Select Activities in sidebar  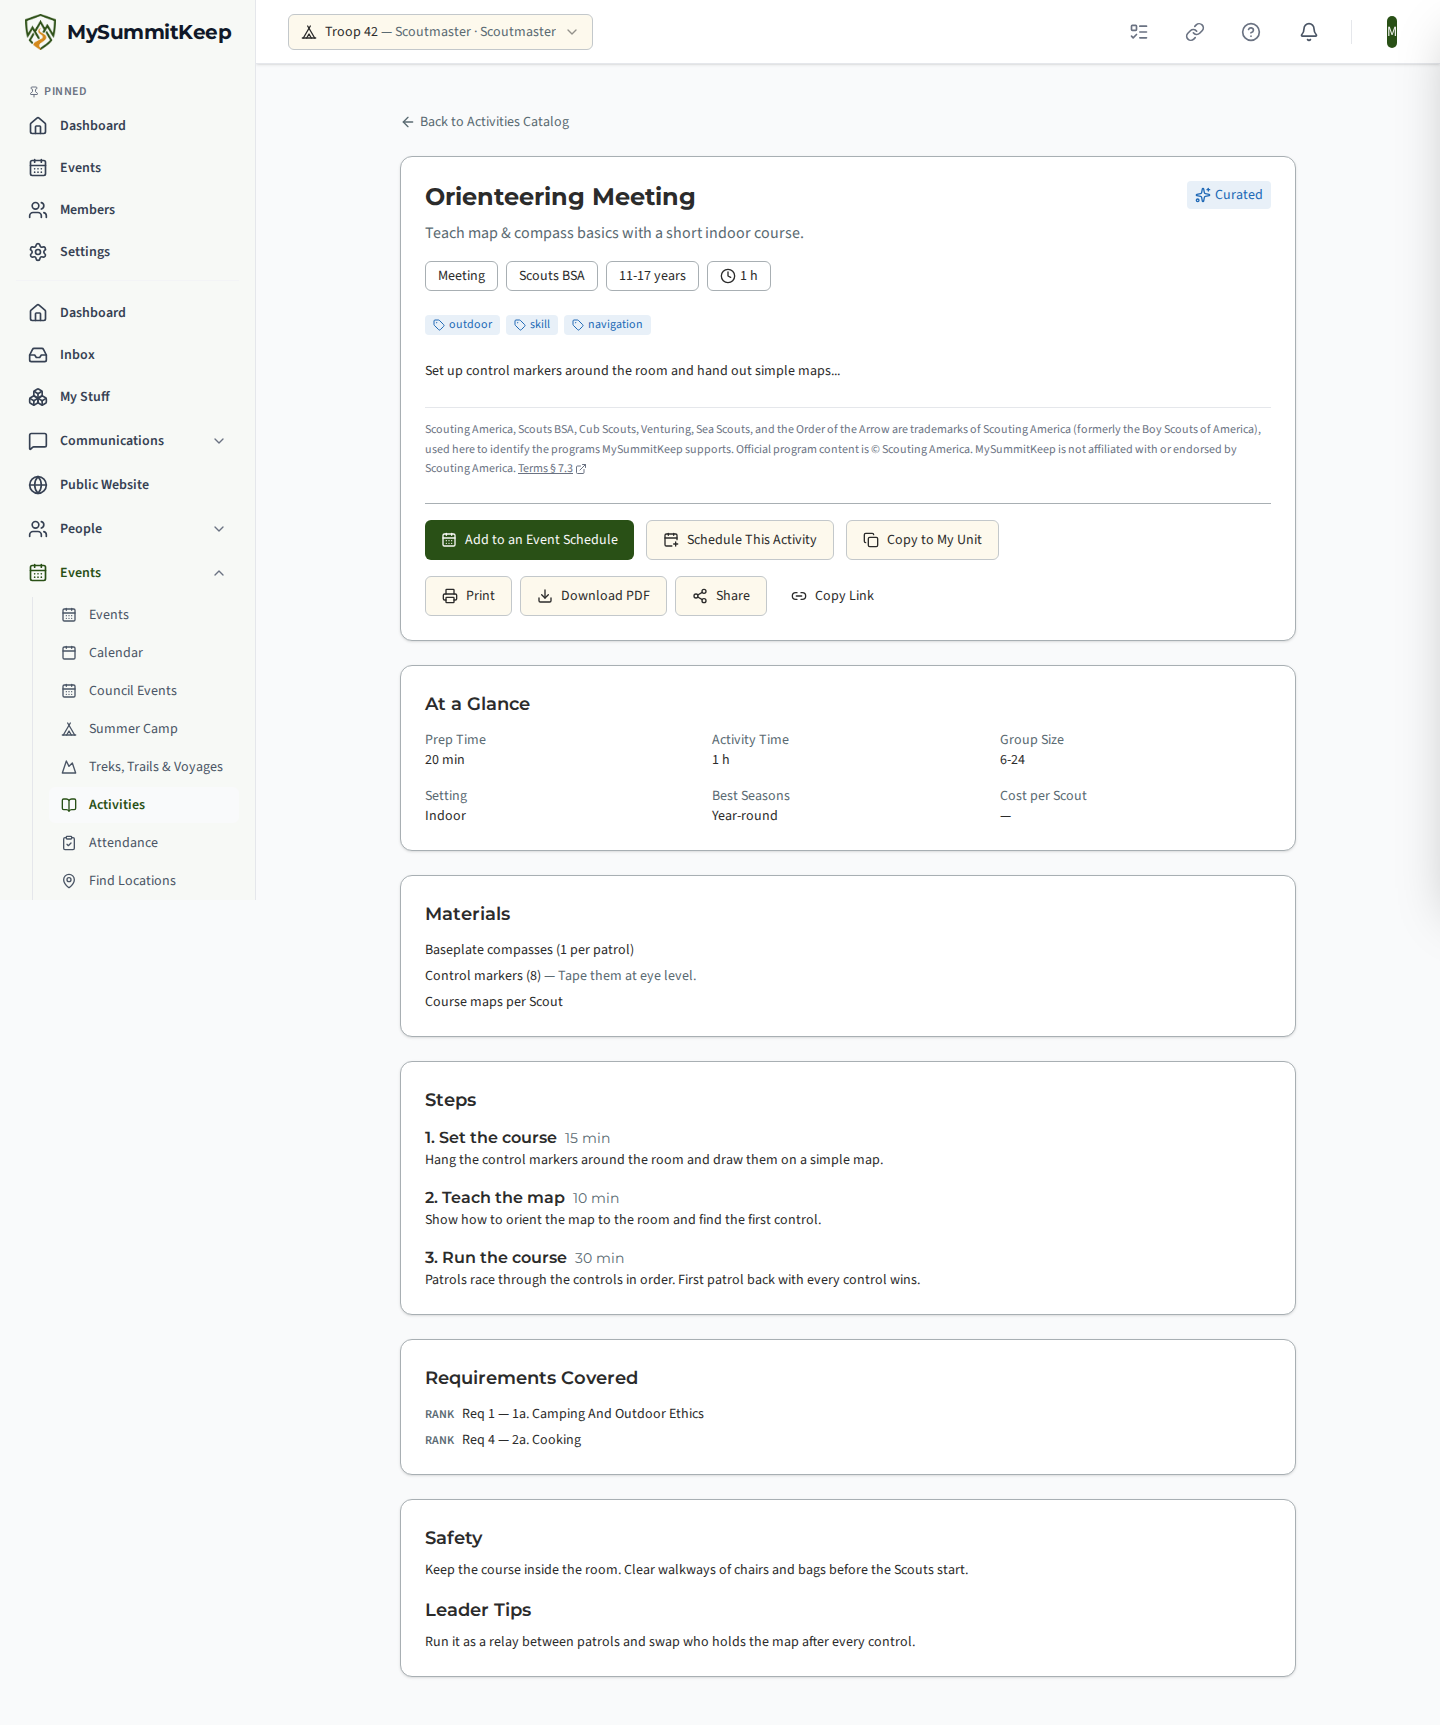(x=144, y=805)
